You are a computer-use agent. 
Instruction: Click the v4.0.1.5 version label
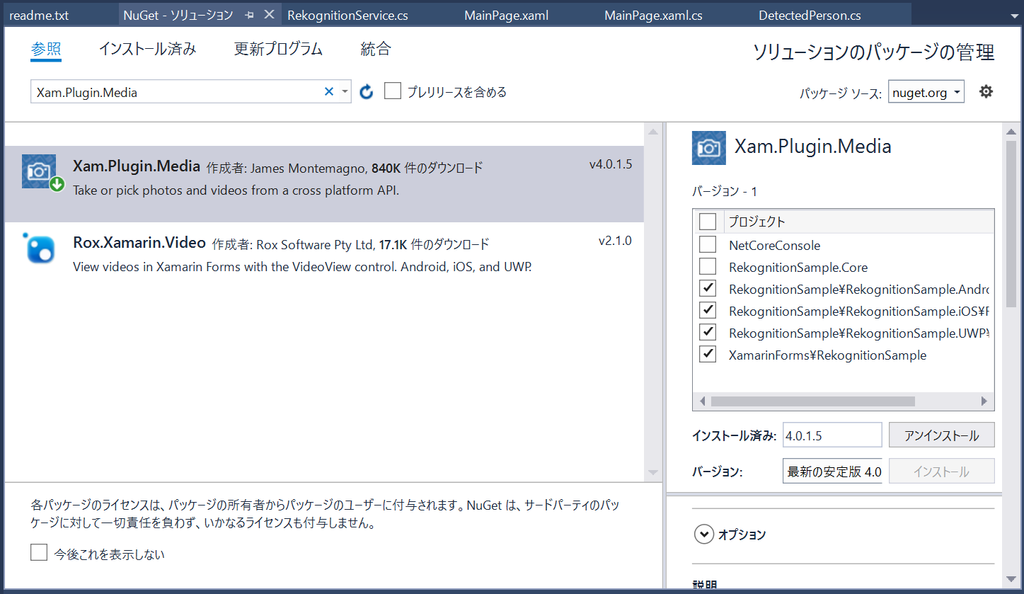(x=611, y=164)
